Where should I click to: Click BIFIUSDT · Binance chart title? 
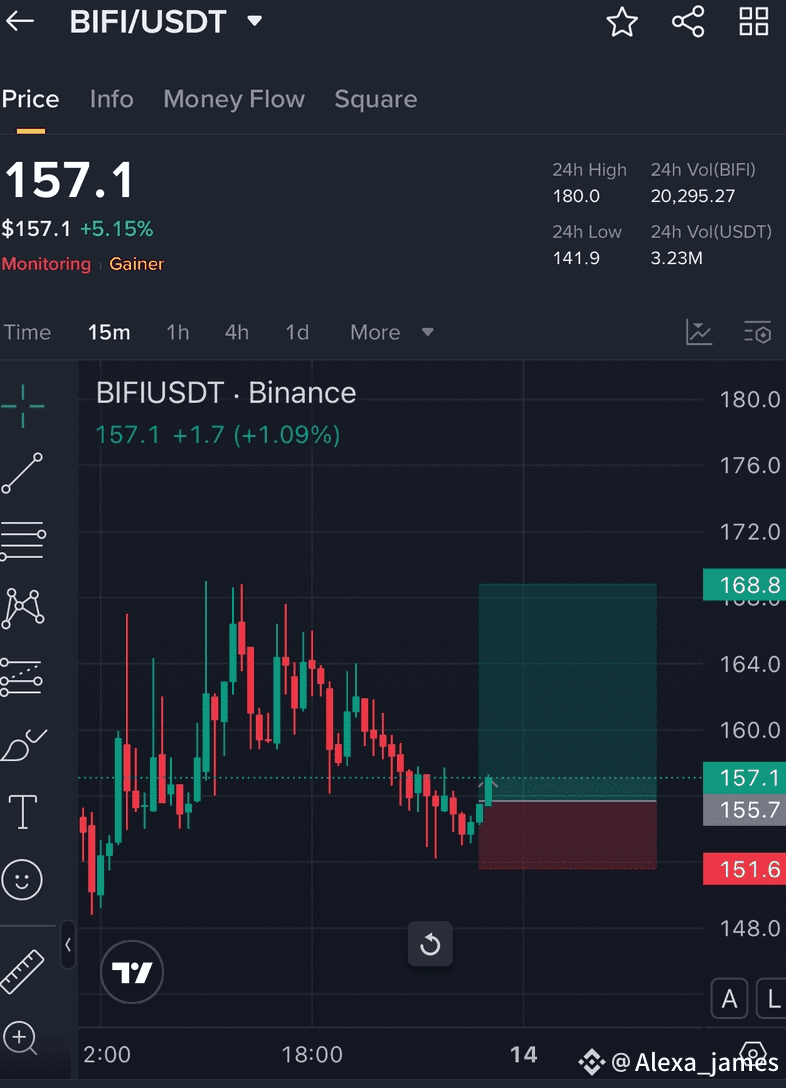pos(226,393)
